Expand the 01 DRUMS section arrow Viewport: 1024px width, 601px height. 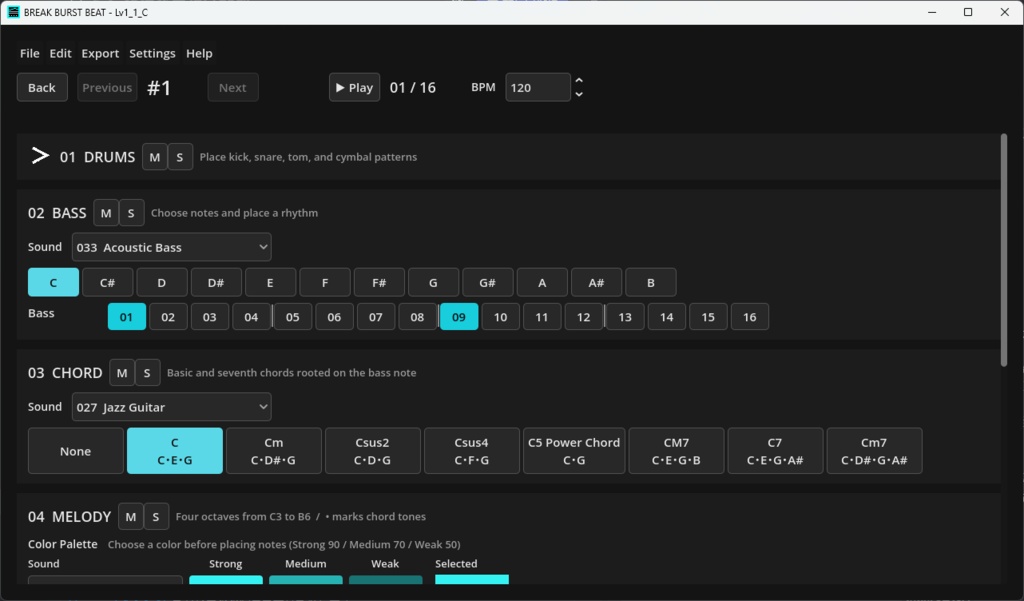click(x=40, y=156)
